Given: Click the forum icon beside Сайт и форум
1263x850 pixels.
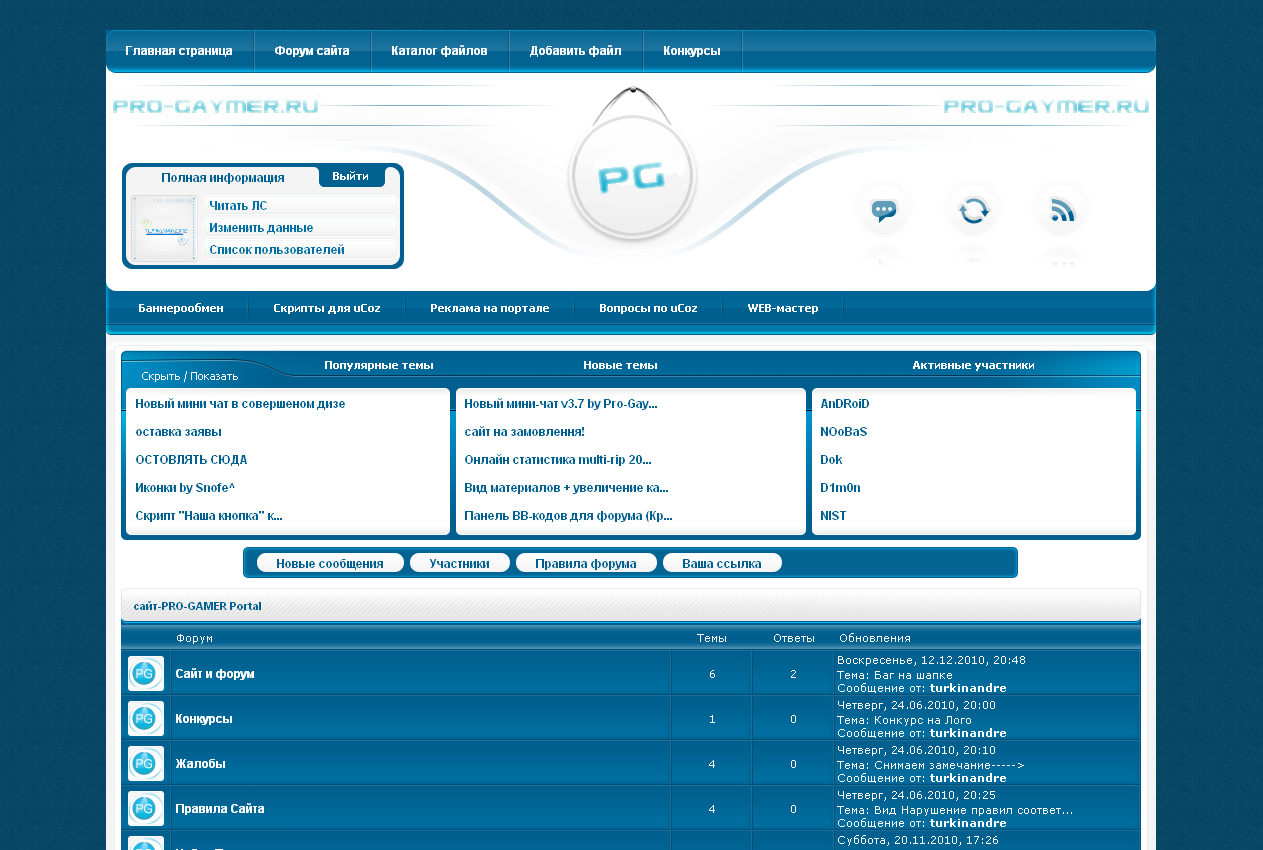Looking at the screenshot, I should tap(146, 674).
